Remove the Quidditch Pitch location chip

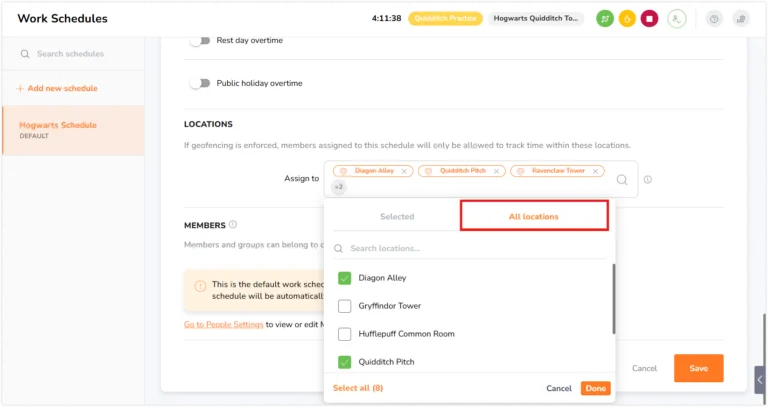click(x=496, y=171)
